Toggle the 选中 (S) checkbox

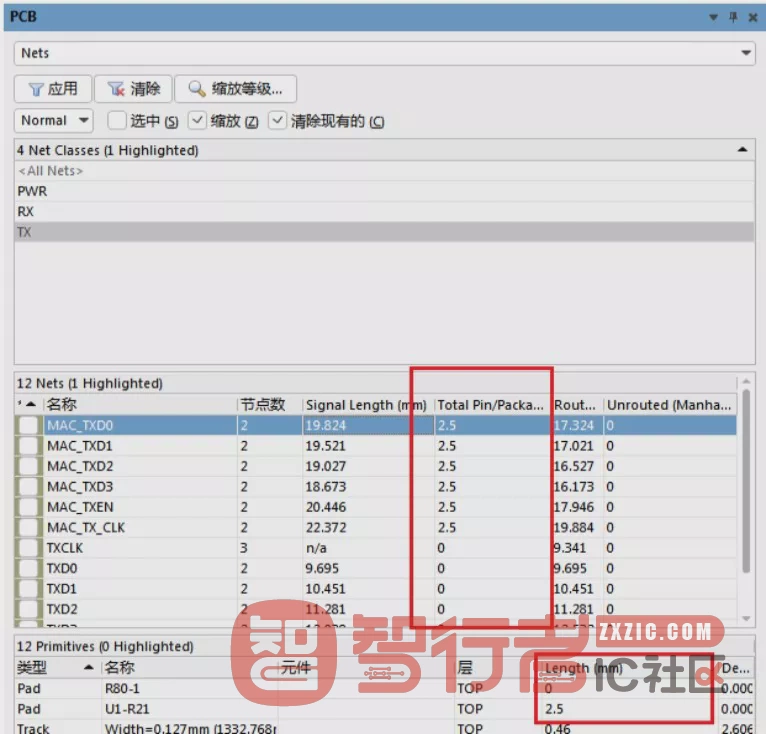click(117, 120)
